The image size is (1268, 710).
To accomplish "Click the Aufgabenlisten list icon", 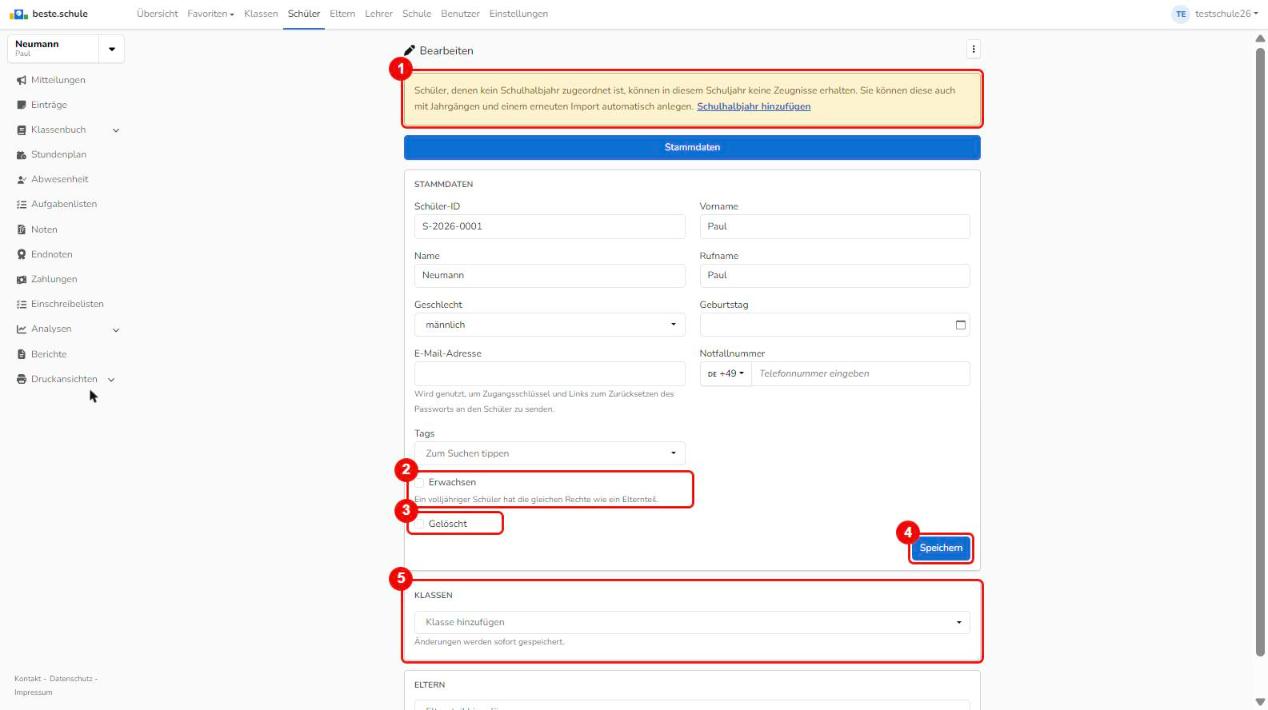I will 22,205.
